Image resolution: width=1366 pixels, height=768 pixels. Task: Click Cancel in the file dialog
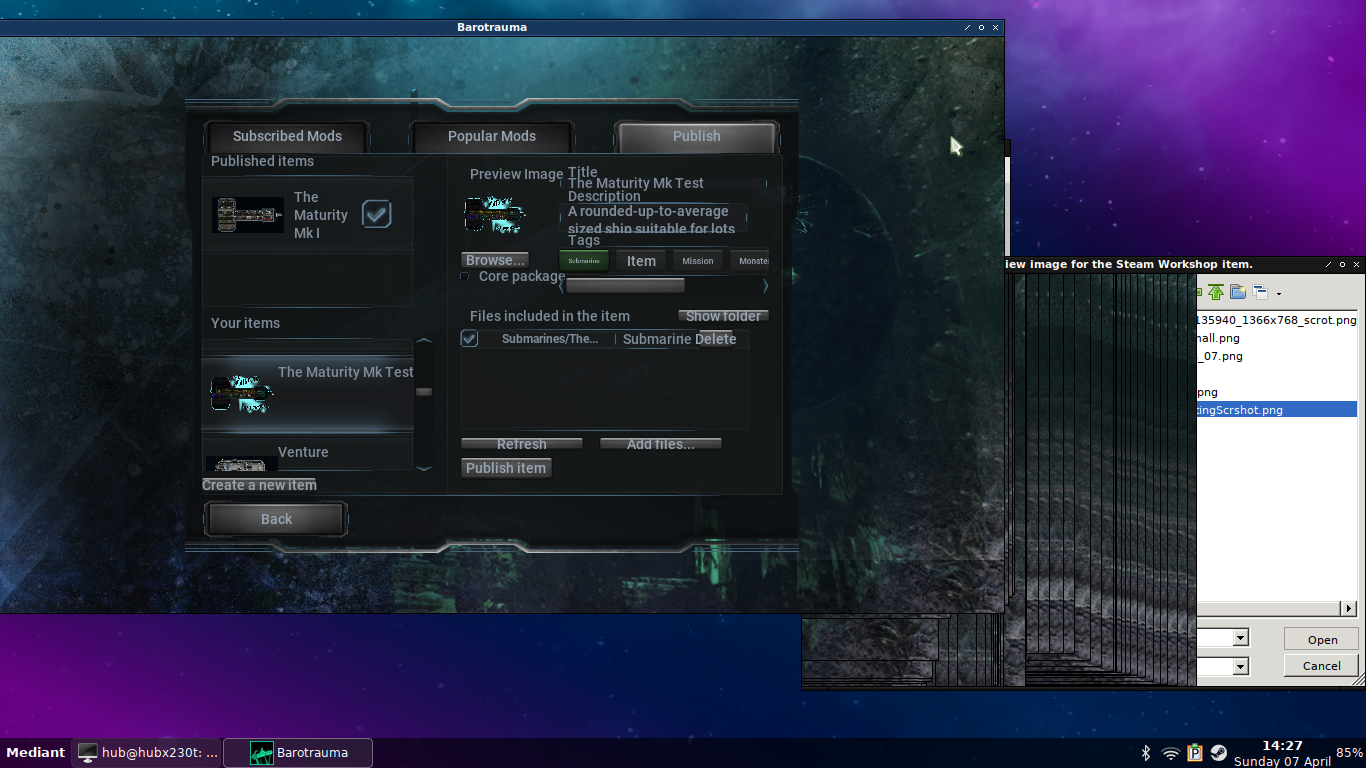1322,666
